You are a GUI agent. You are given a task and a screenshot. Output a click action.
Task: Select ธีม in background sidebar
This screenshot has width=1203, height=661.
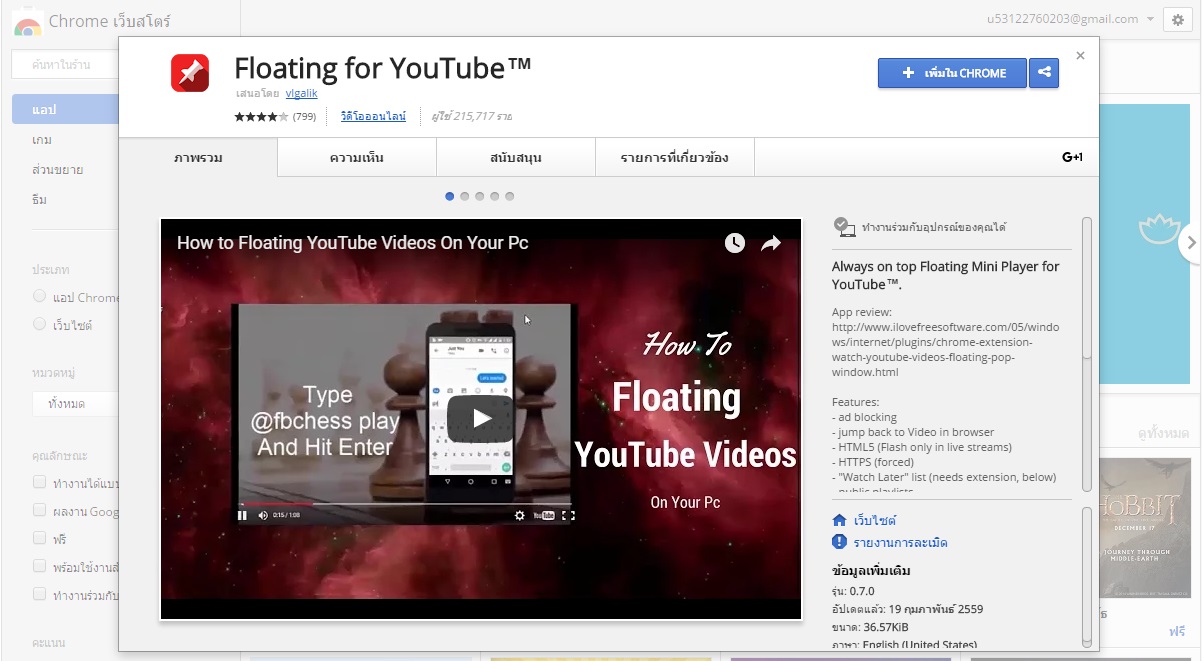tap(40, 199)
